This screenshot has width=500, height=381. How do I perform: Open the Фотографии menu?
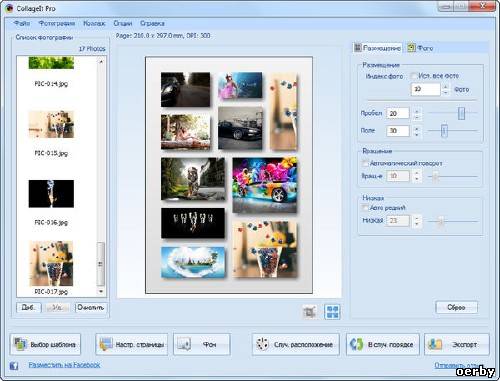57,23
